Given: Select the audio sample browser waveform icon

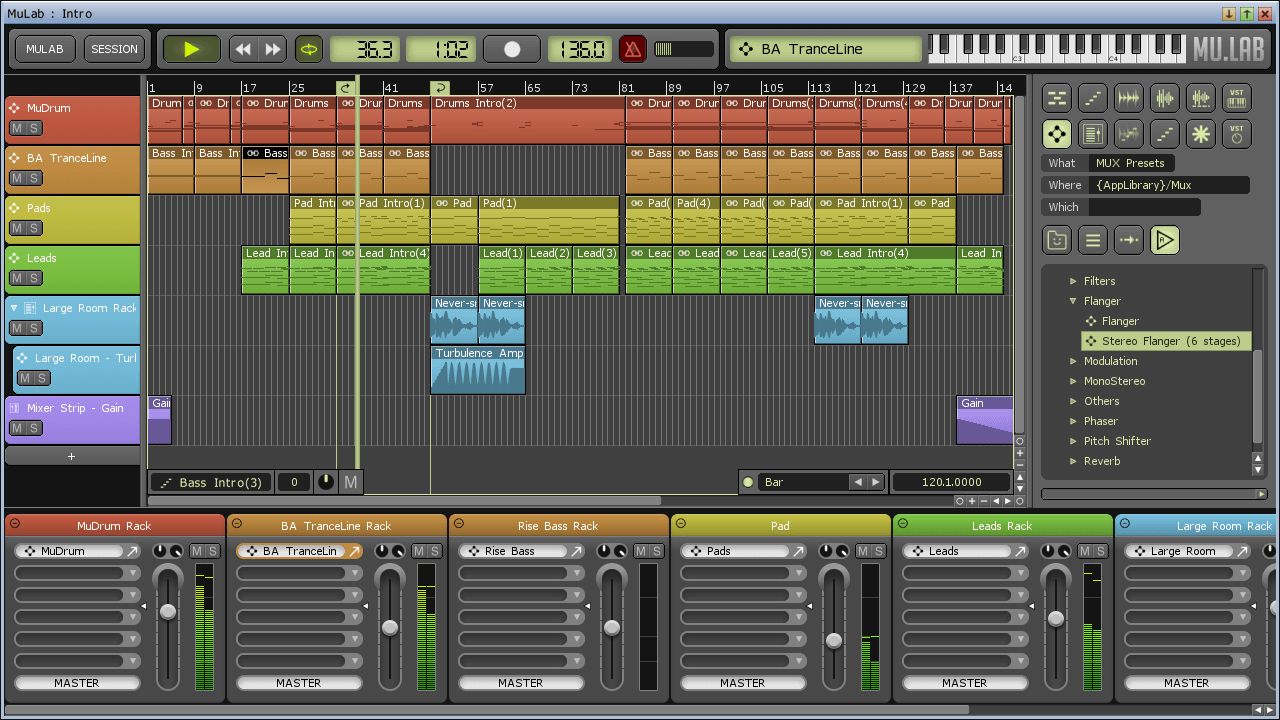Looking at the screenshot, I should [1128, 97].
